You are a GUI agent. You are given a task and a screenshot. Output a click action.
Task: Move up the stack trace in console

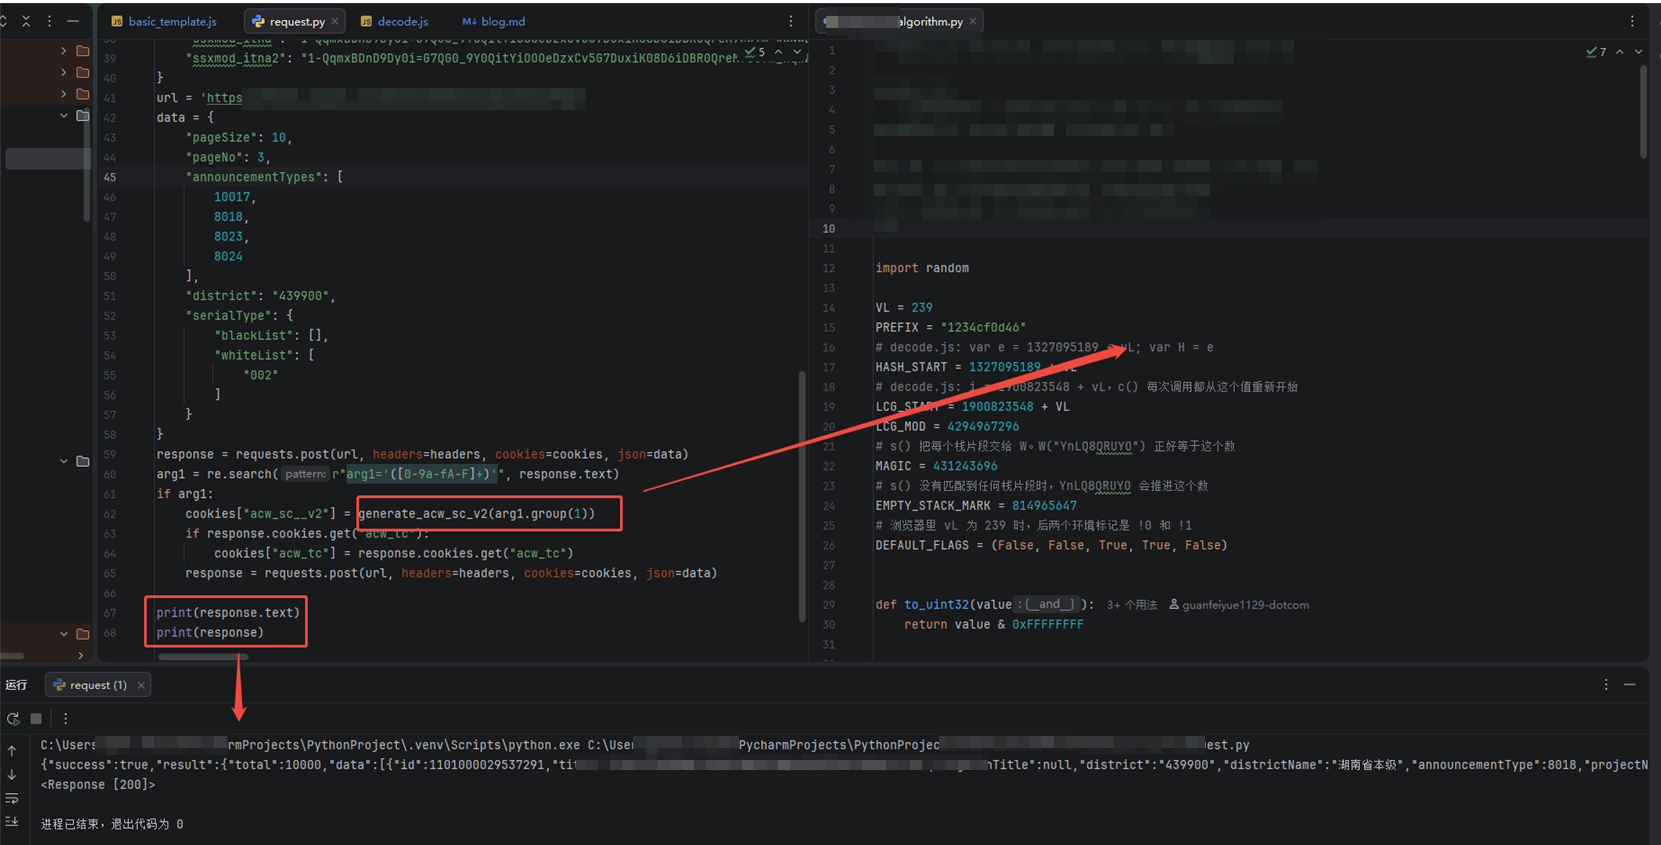(x=12, y=750)
